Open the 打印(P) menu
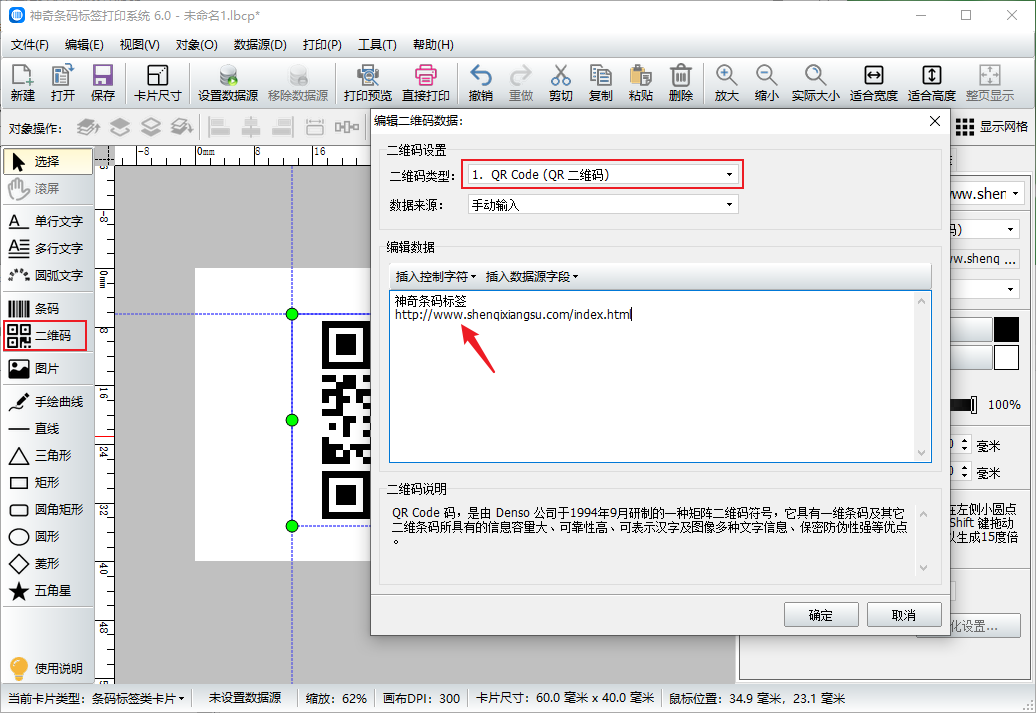 [322, 45]
